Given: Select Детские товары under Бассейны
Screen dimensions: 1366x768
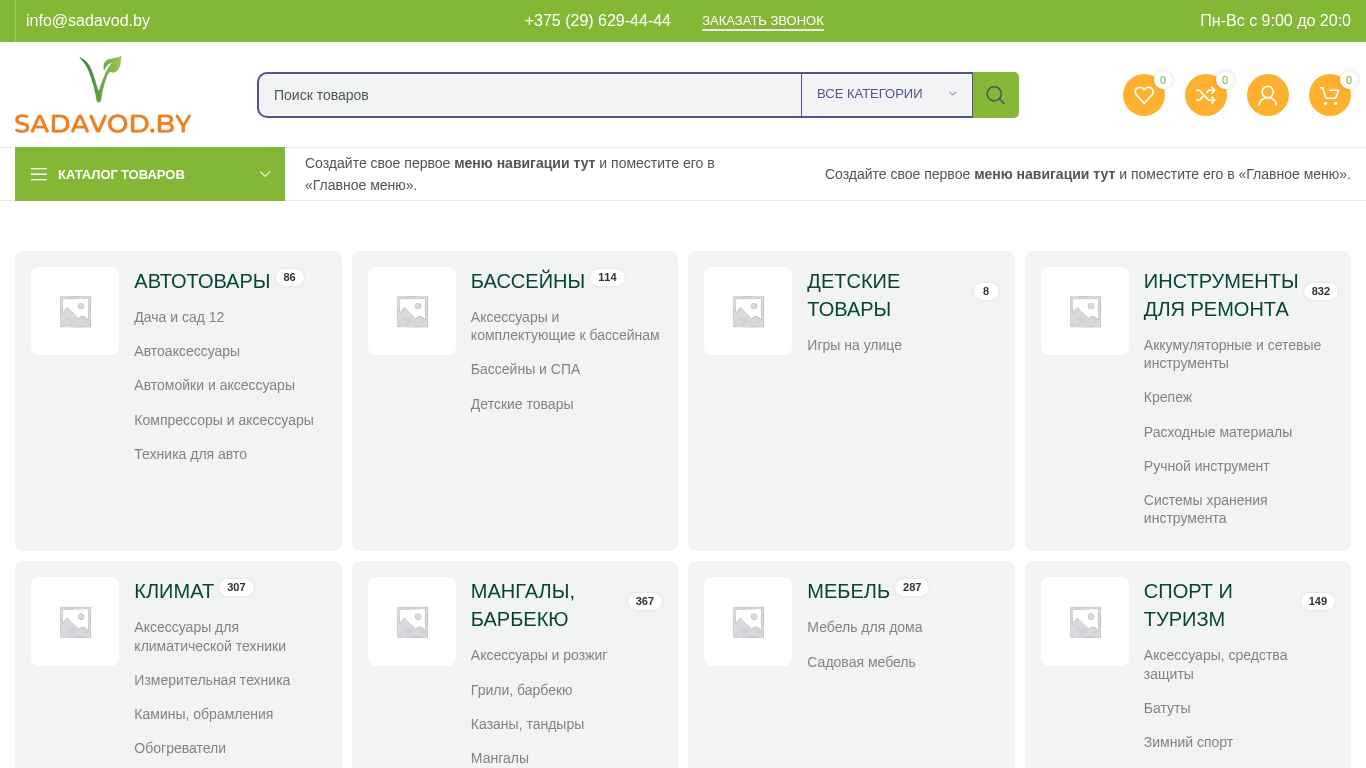Looking at the screenshot, I should (522, 404).
